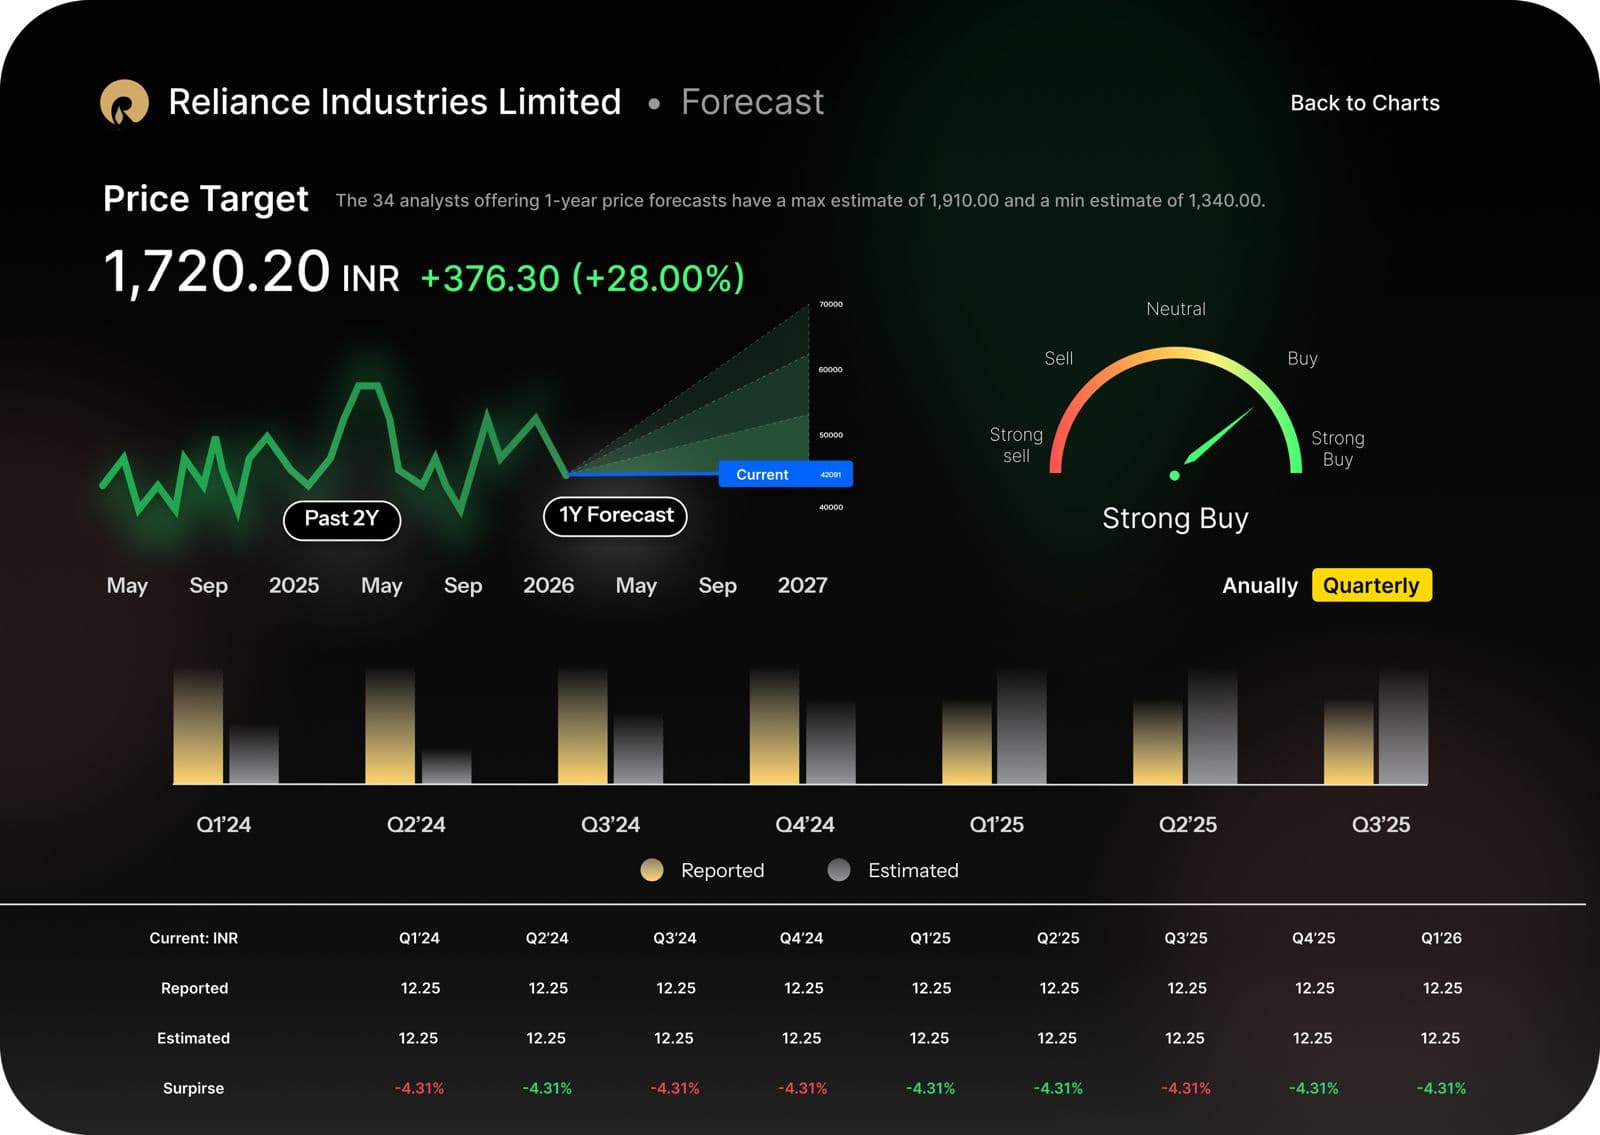Image resolution: width=1600 pixels, height=1135 pixels.
Task: Click the Q4'24 bar chart axis label
Action: (805, 825)
